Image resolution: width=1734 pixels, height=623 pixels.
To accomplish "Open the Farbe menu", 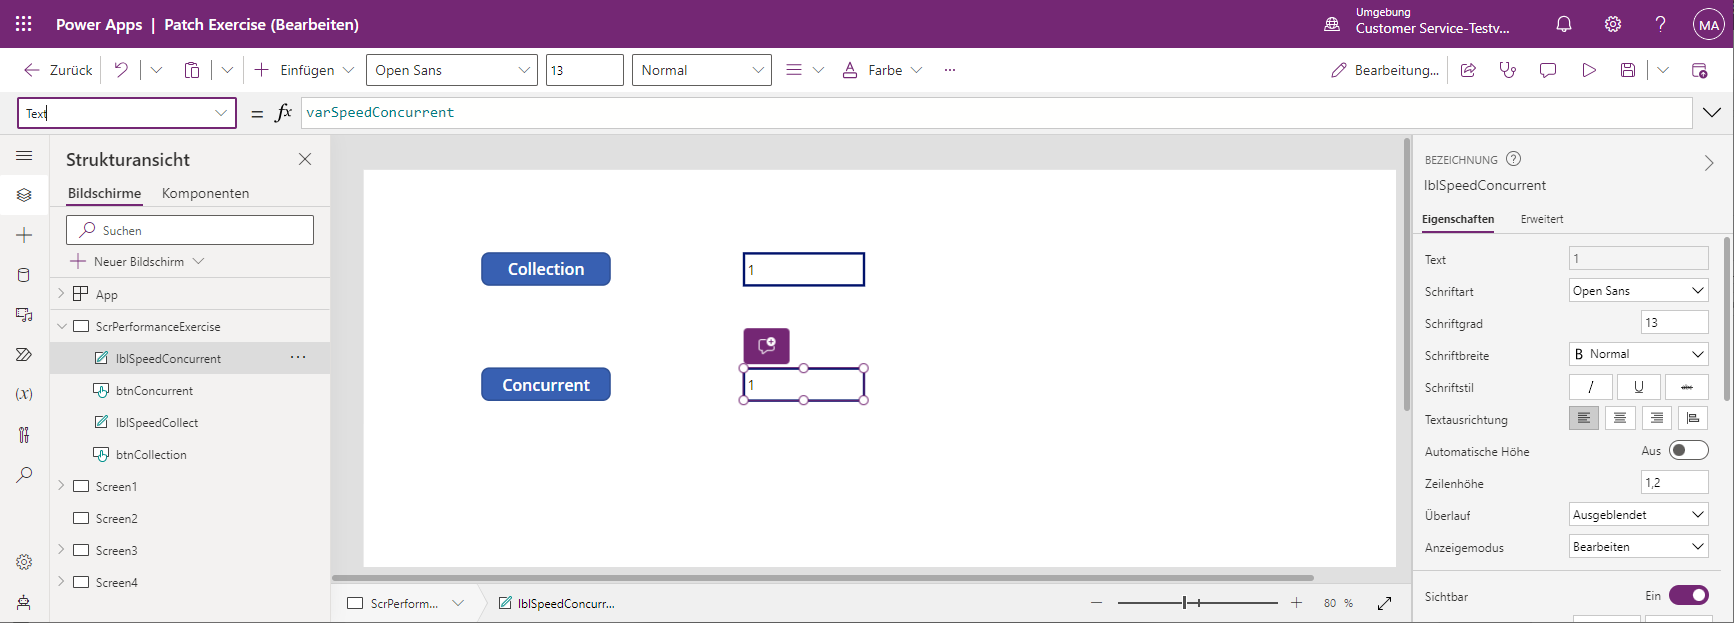I will tap(882, 70).
